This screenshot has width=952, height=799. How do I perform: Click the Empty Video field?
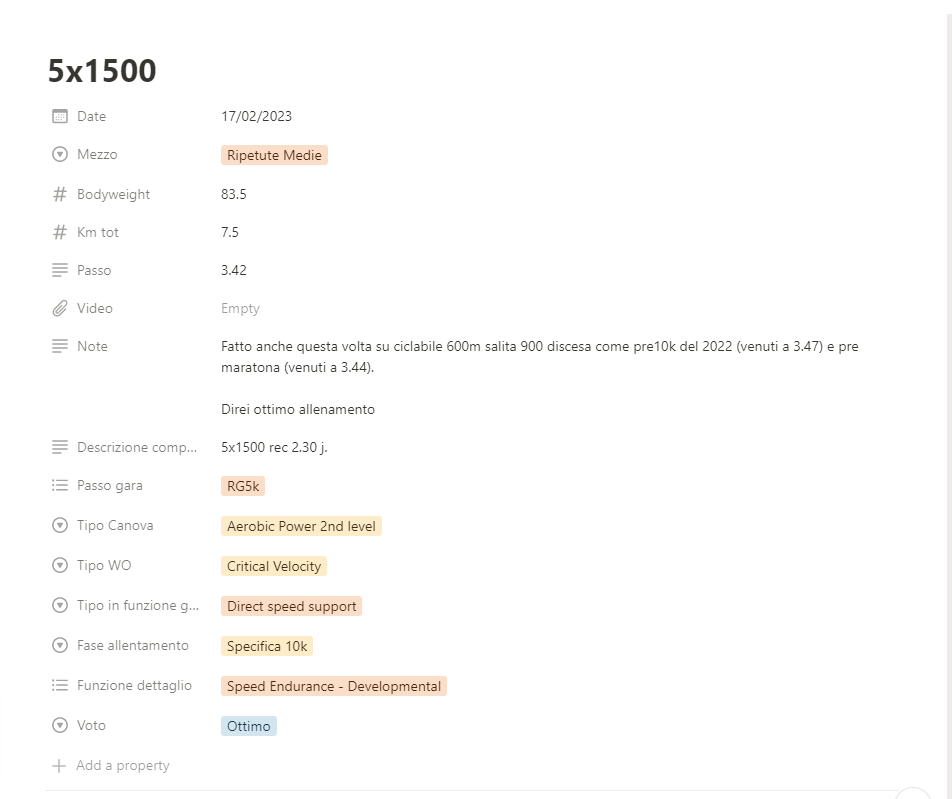click(x=240, y=308)
